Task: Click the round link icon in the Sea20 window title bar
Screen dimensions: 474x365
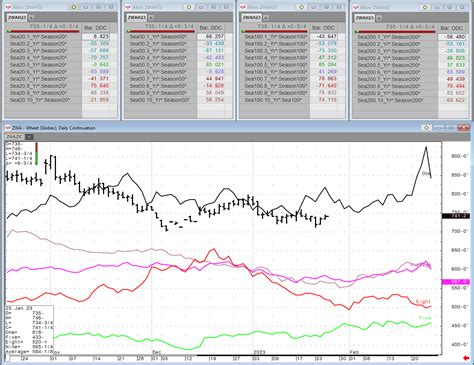Action: tap(74, 7)
